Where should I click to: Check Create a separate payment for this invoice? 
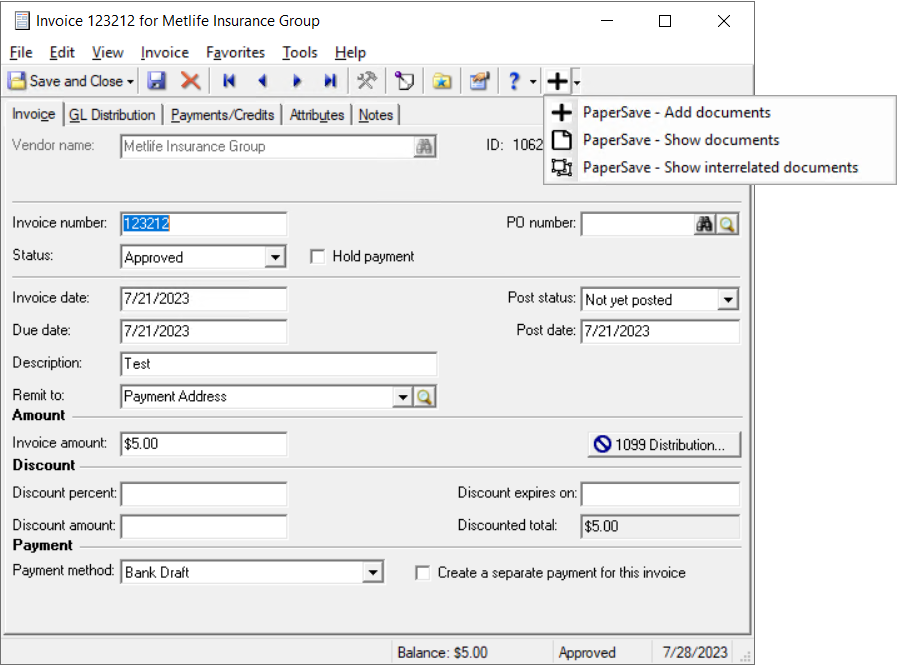point(423,573)
